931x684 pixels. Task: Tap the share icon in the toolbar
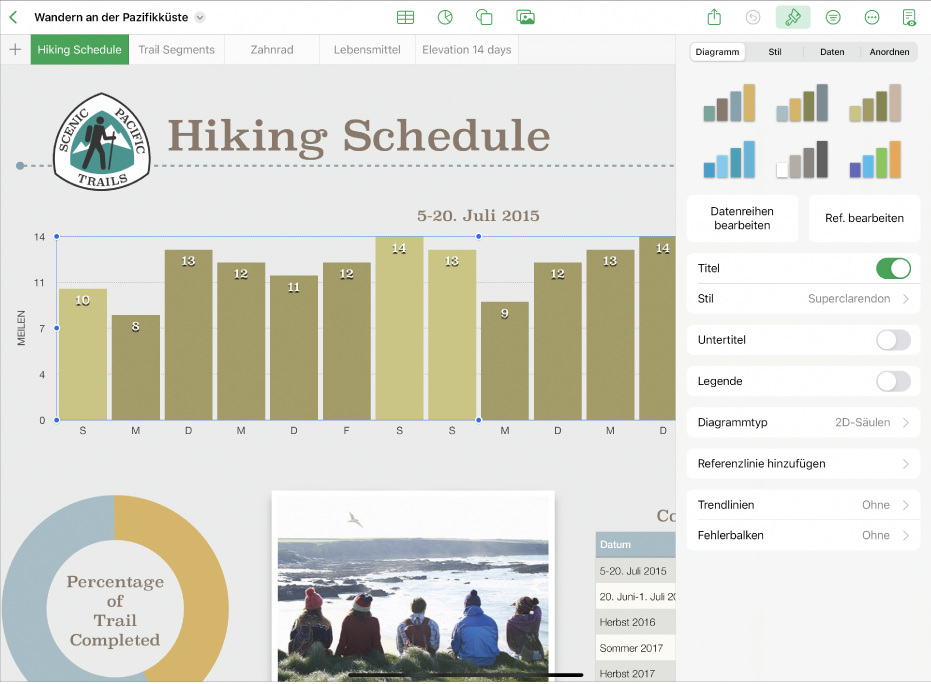pyautogui.click(x=714, y=17)
